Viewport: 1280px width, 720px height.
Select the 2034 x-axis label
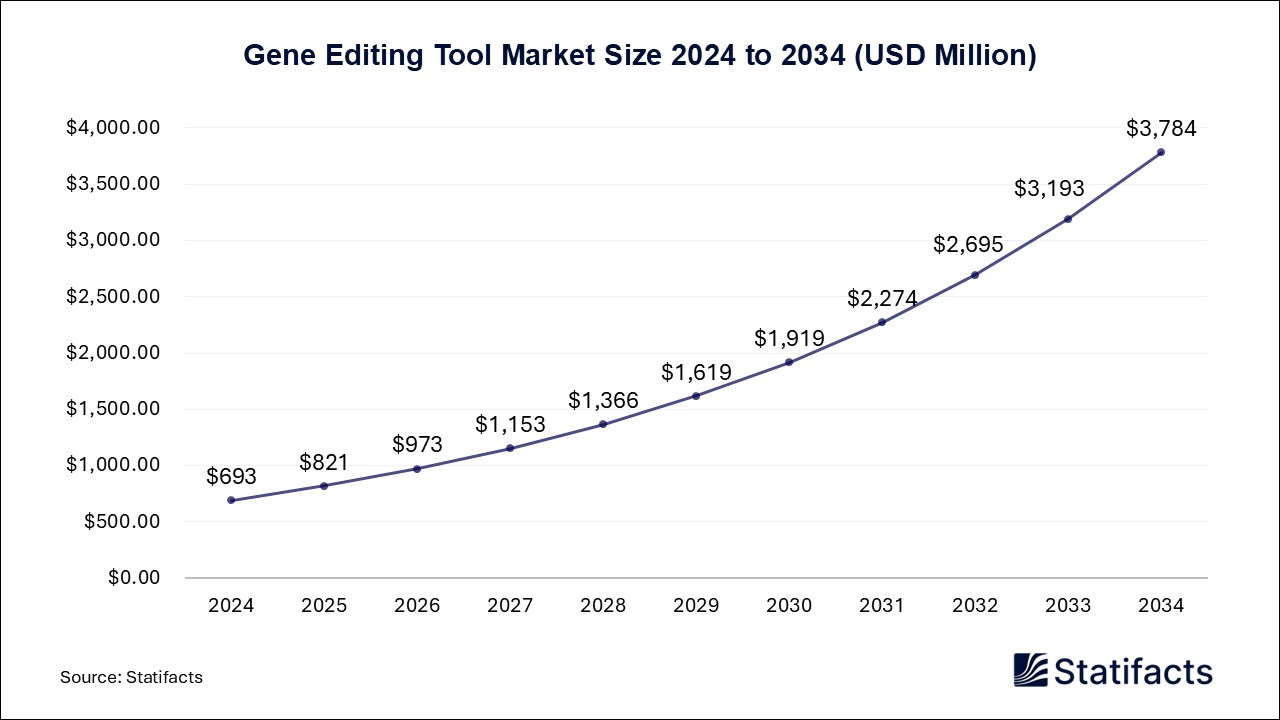[1161, 606]
